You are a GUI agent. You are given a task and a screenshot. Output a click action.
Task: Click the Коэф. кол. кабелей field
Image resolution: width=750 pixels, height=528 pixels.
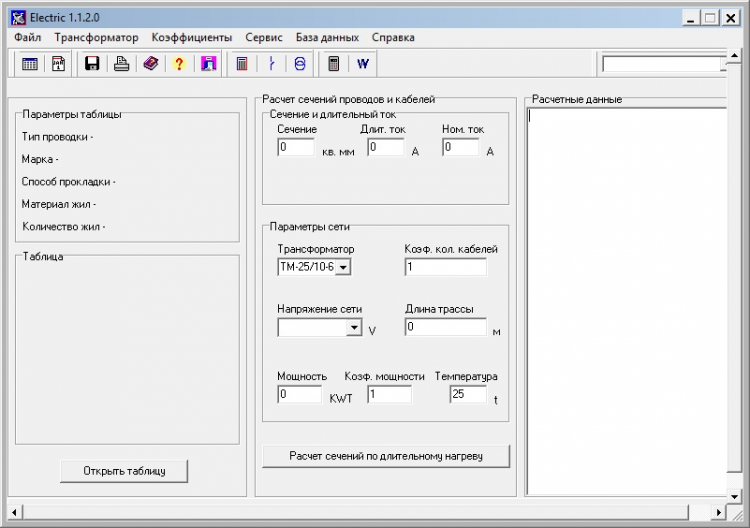446,267
